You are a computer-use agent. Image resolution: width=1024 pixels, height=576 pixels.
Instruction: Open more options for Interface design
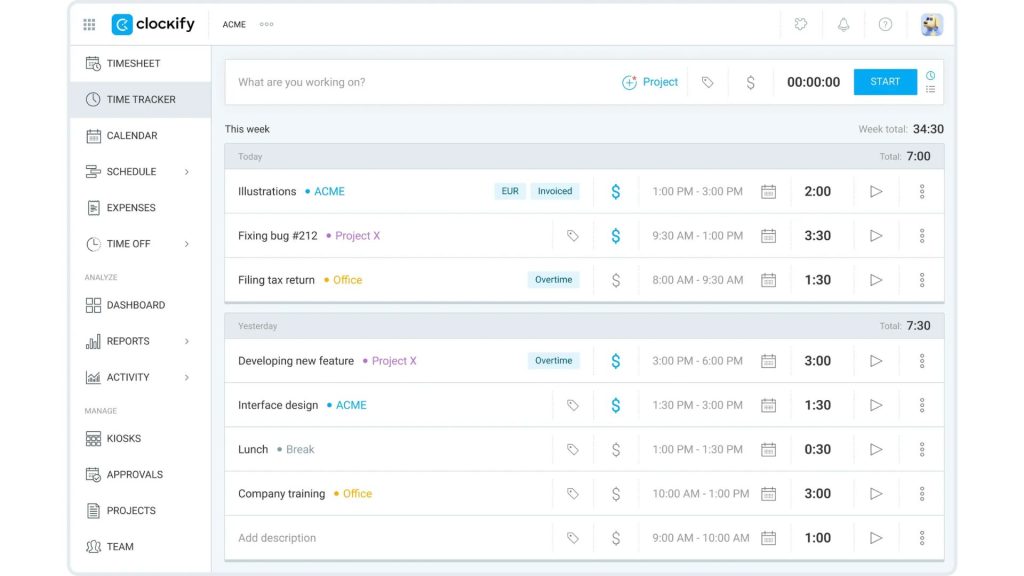click(922, 406)
